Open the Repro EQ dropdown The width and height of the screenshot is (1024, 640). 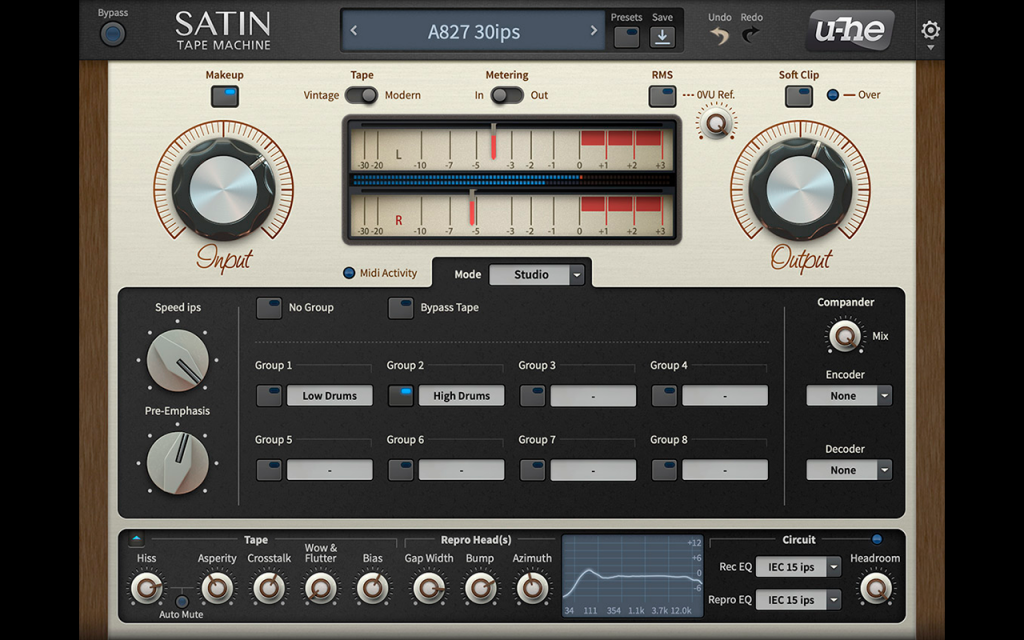(x=798, y=600)
